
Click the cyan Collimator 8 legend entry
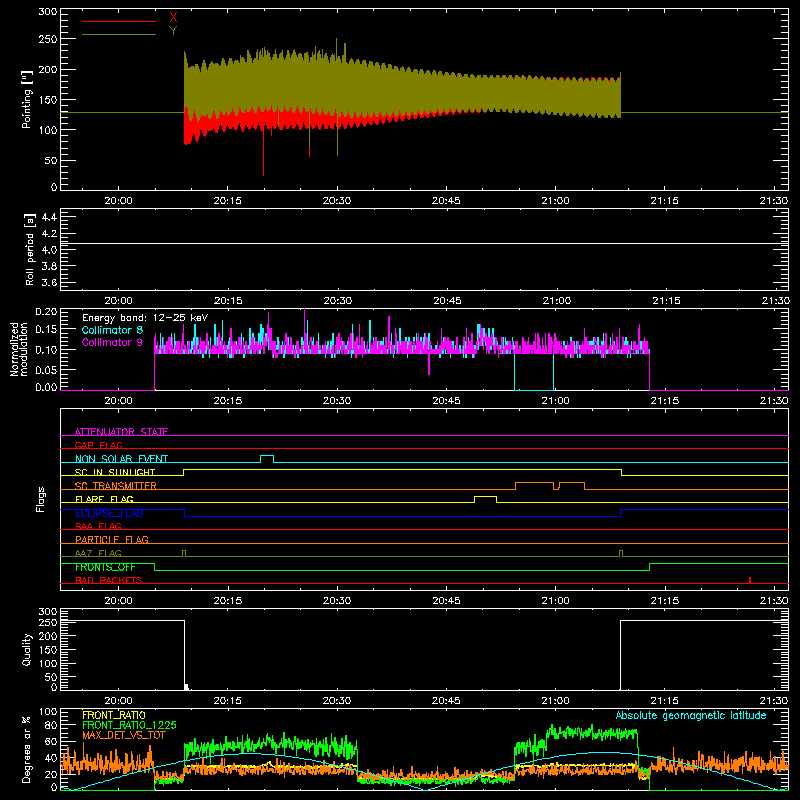tap(112, 330)
